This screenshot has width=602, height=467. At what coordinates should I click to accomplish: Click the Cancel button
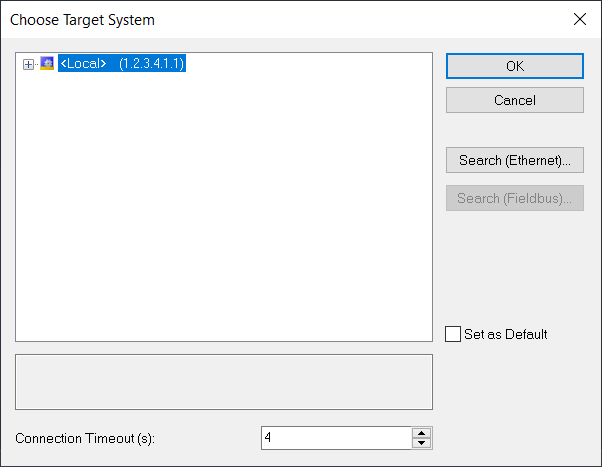click(x=514, y=100)
